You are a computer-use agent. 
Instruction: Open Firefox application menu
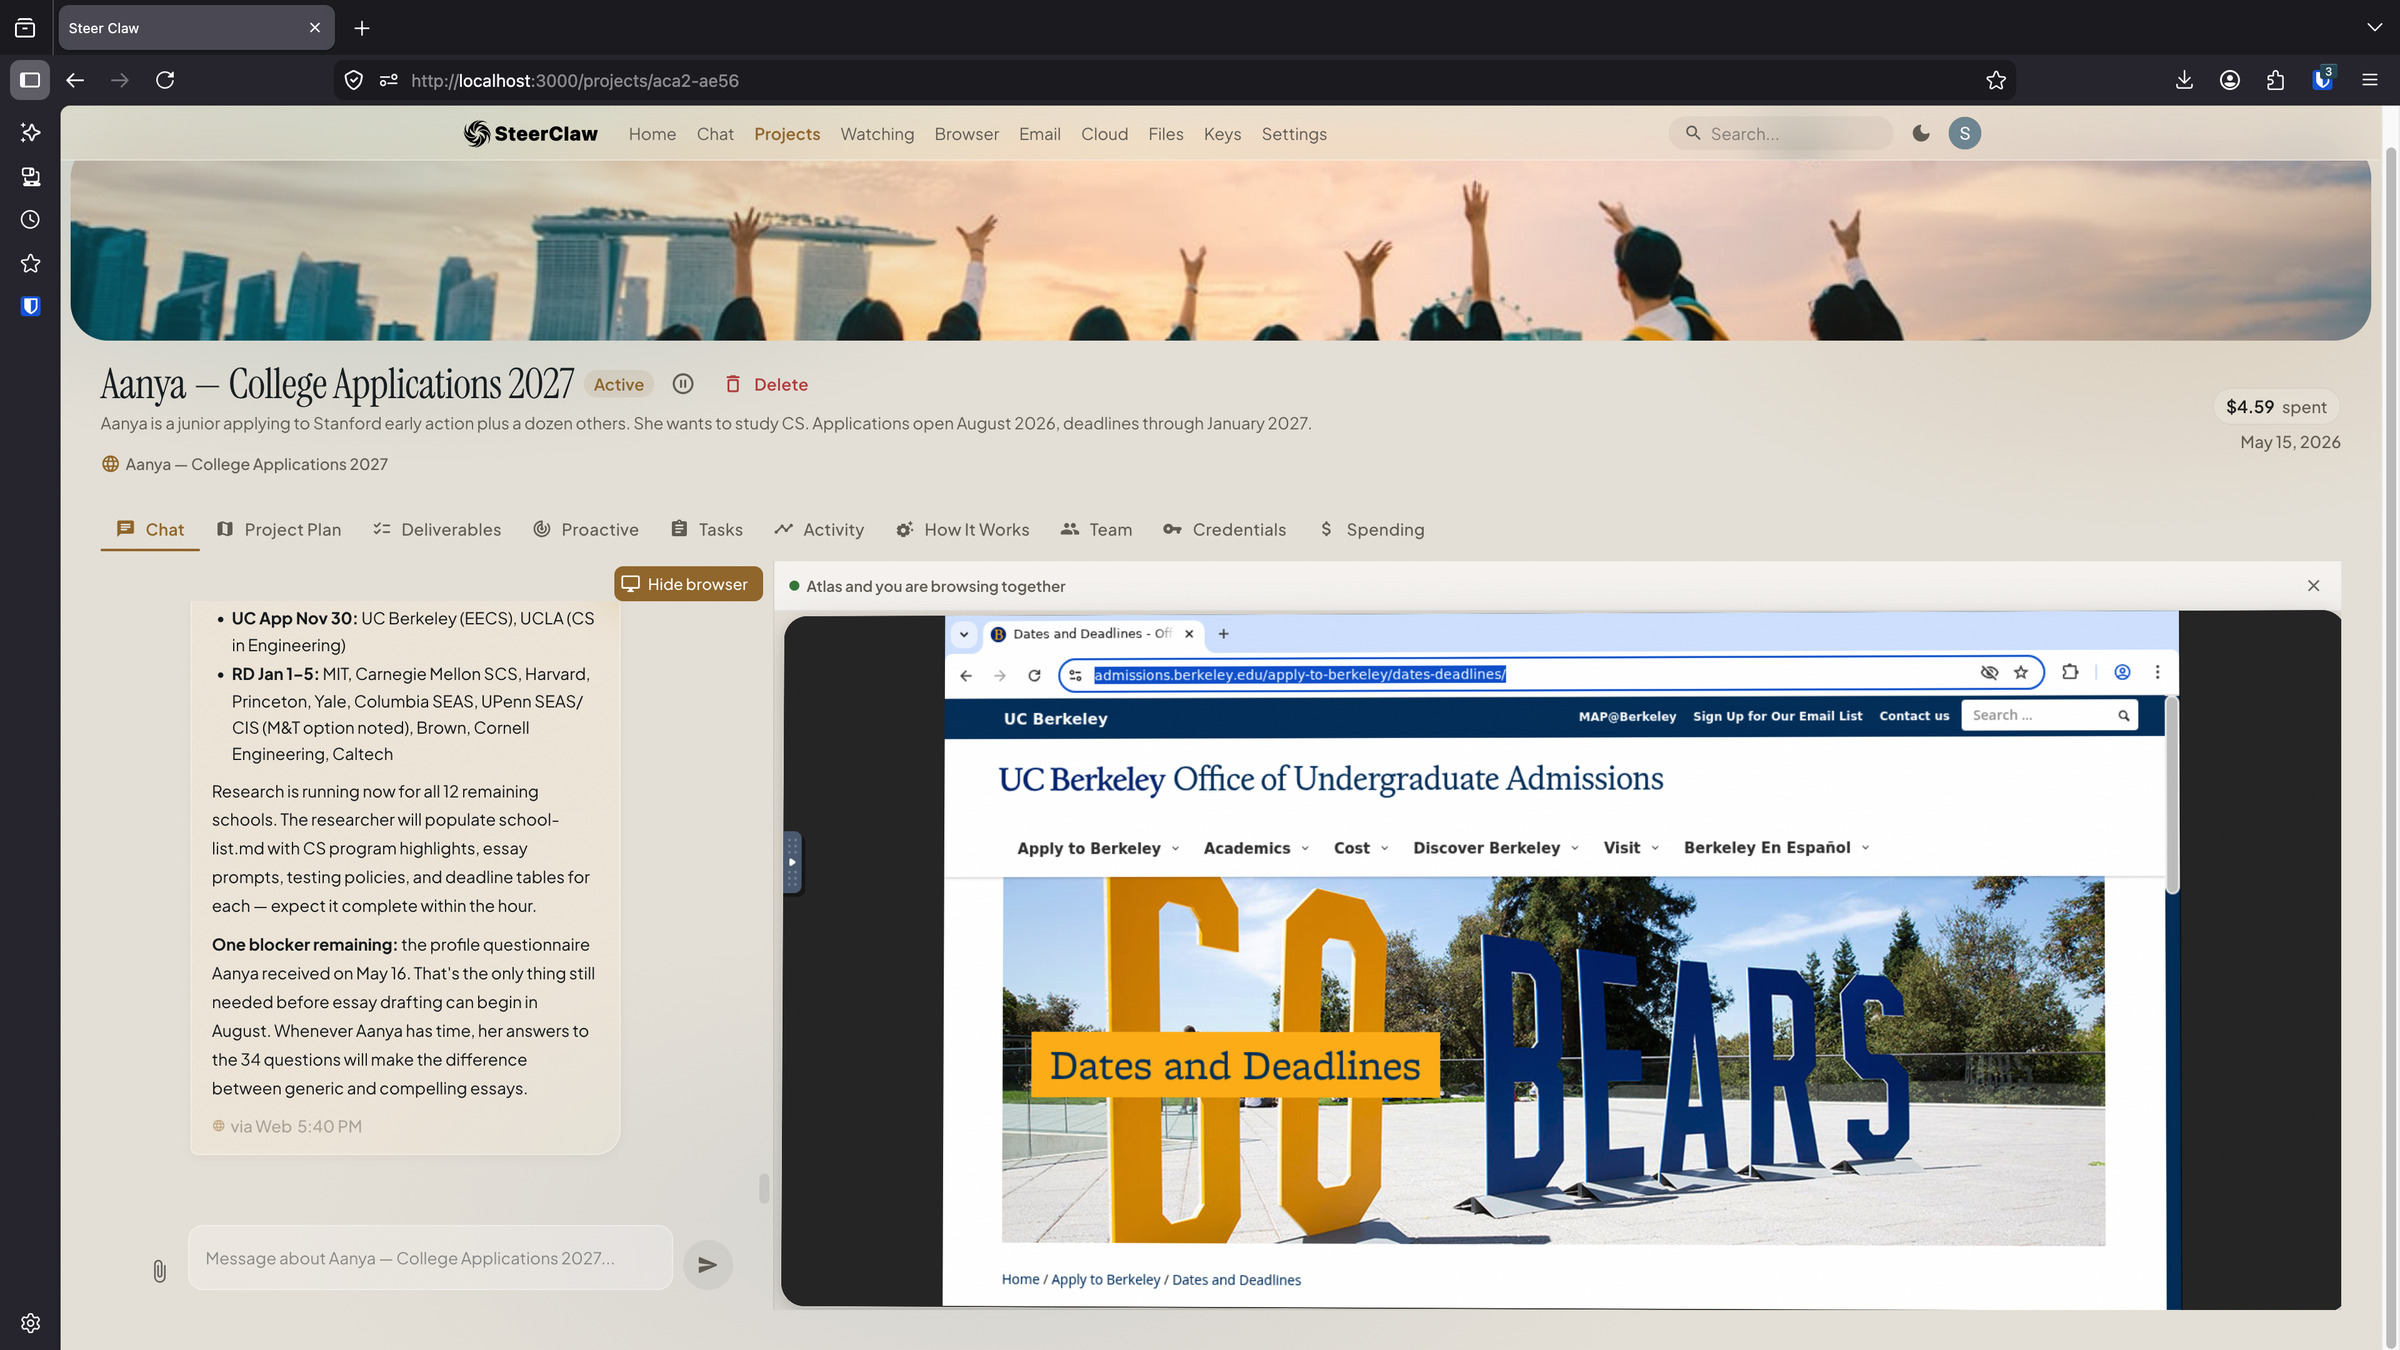(2370, 80)
